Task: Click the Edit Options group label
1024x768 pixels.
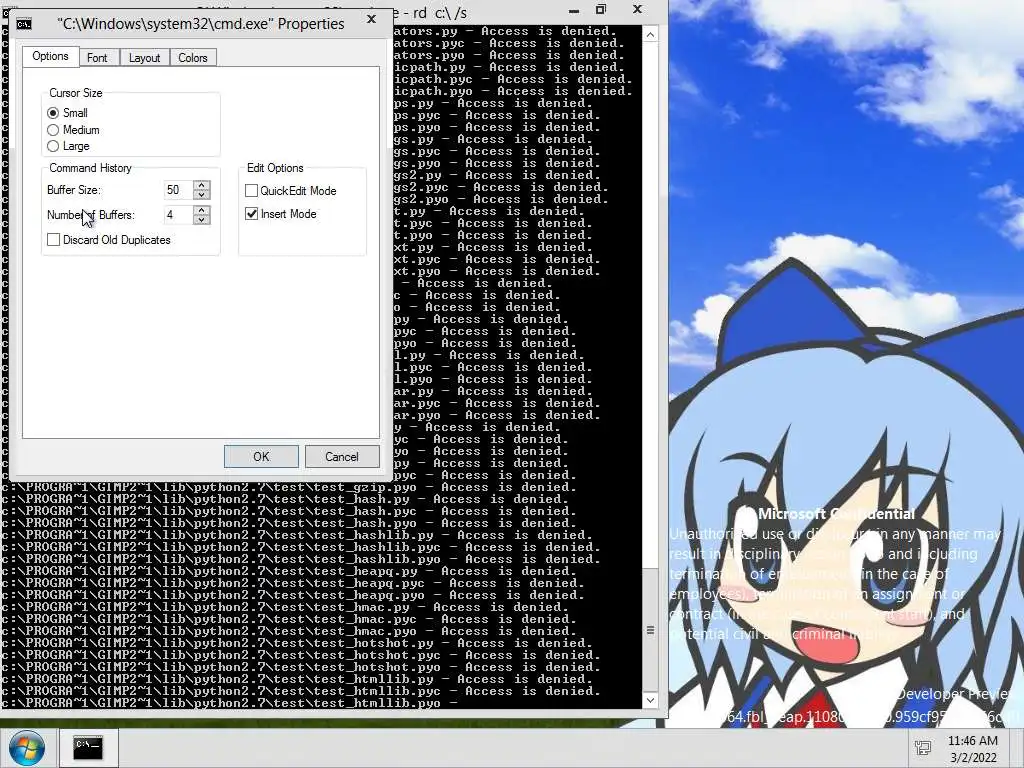Action: click(275, 168)
